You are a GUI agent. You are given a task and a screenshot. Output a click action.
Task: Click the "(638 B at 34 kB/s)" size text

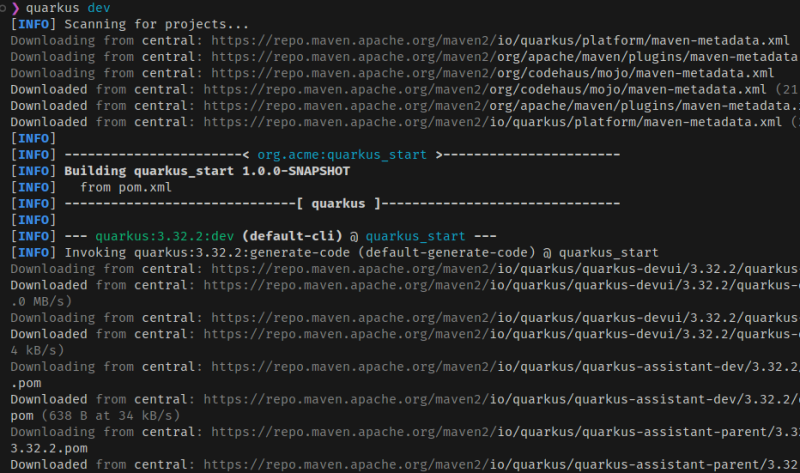click(x=111, y=416)
